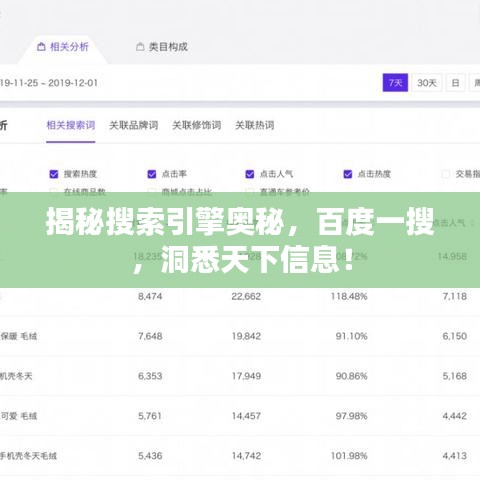
Task: Click the value 6,150
Action: [455, 336]
